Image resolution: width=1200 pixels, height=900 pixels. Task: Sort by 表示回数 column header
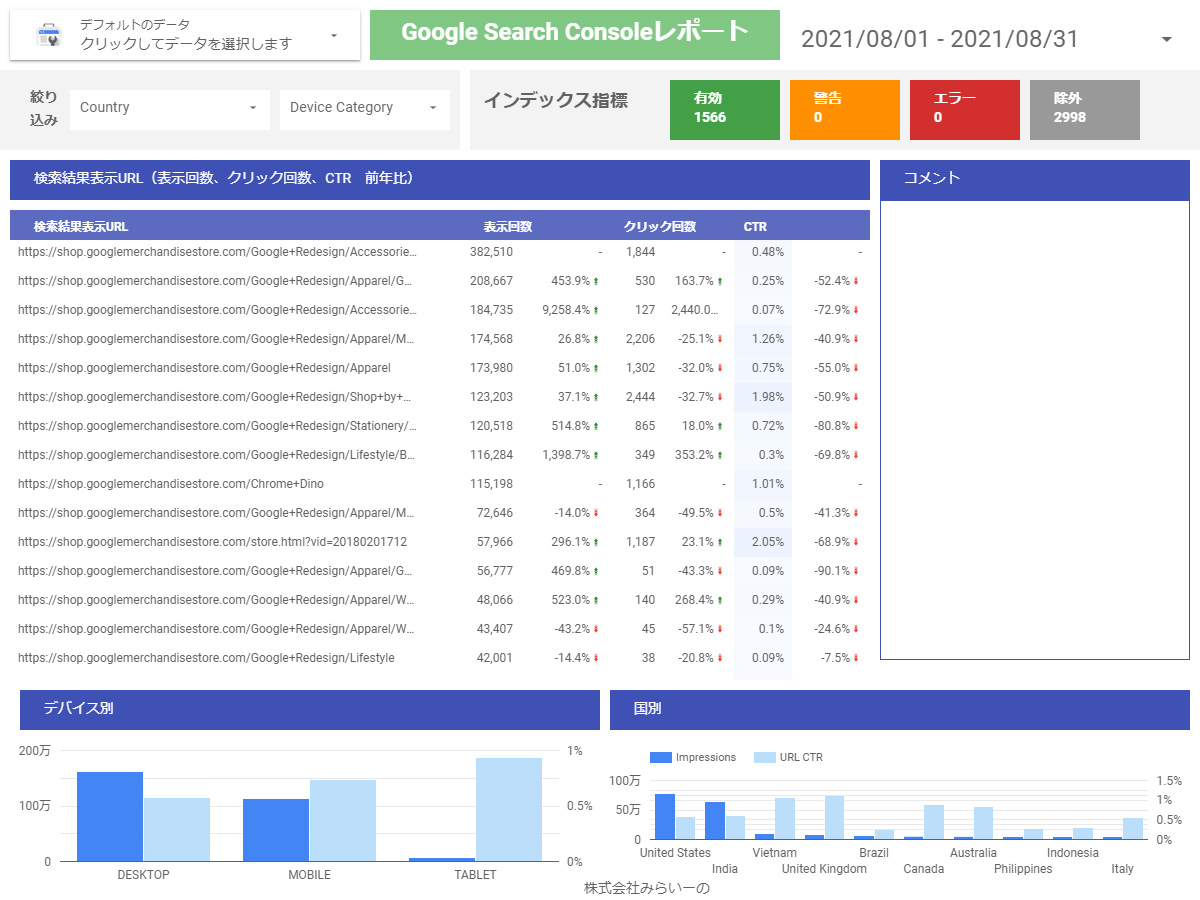click(508, 226)
